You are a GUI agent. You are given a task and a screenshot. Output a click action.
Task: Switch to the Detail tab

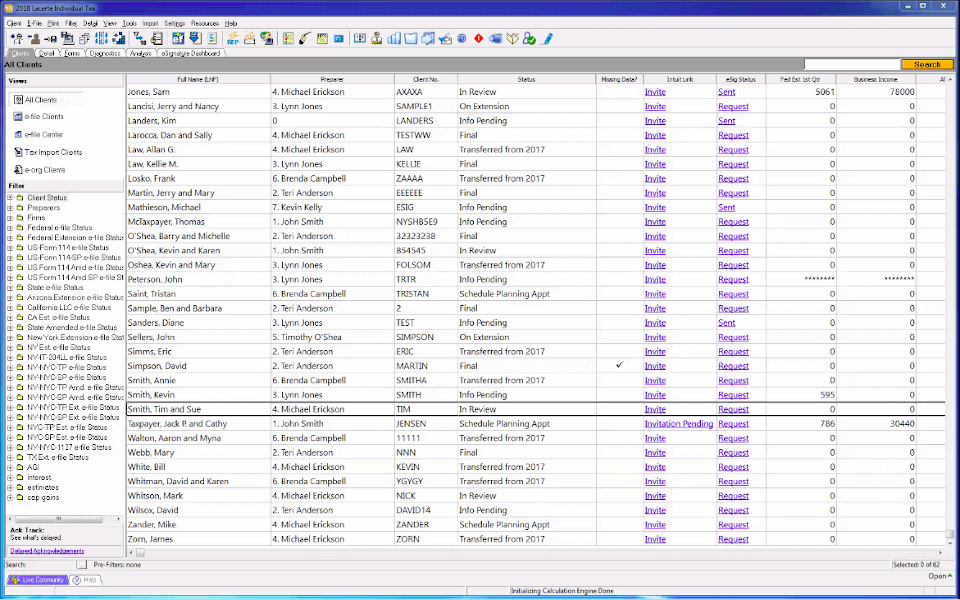[47, 53]
